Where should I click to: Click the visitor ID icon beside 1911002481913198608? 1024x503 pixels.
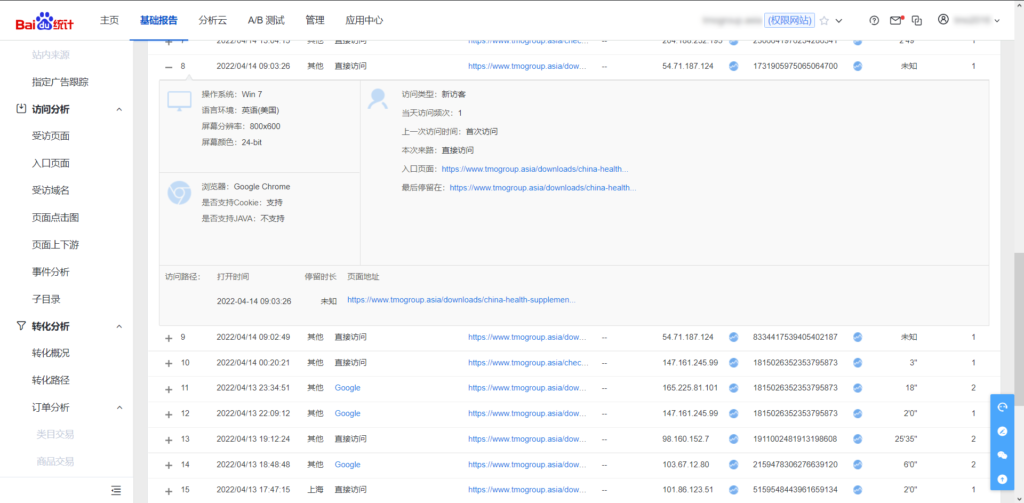[857, 439]
